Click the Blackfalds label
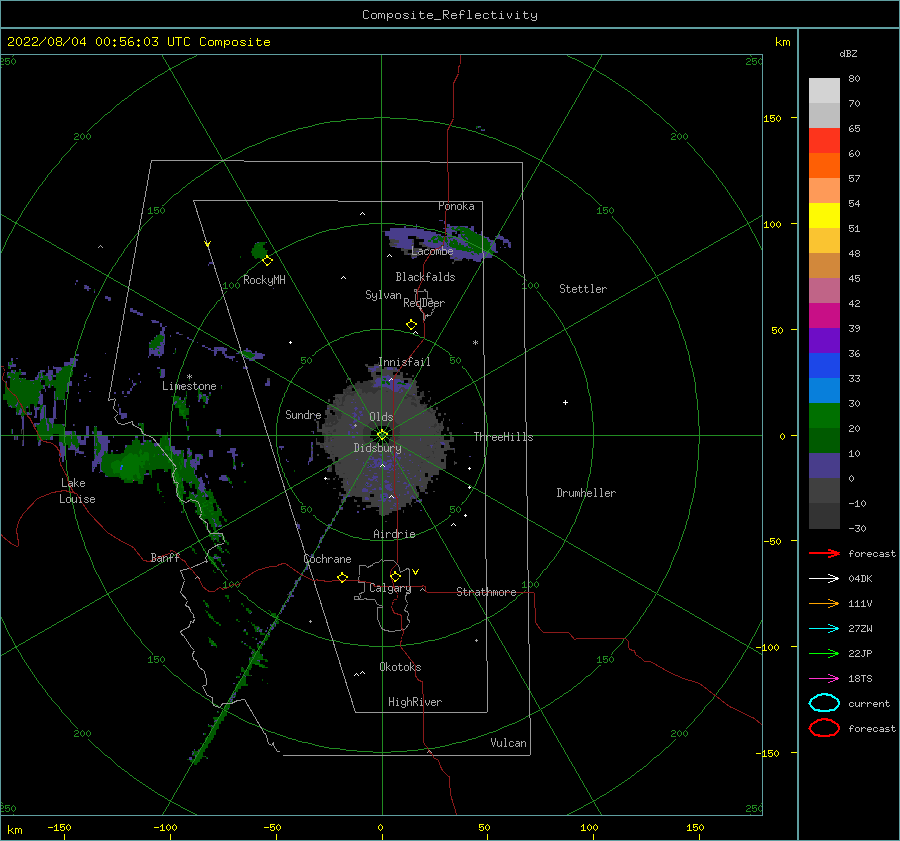 (425, 277)
